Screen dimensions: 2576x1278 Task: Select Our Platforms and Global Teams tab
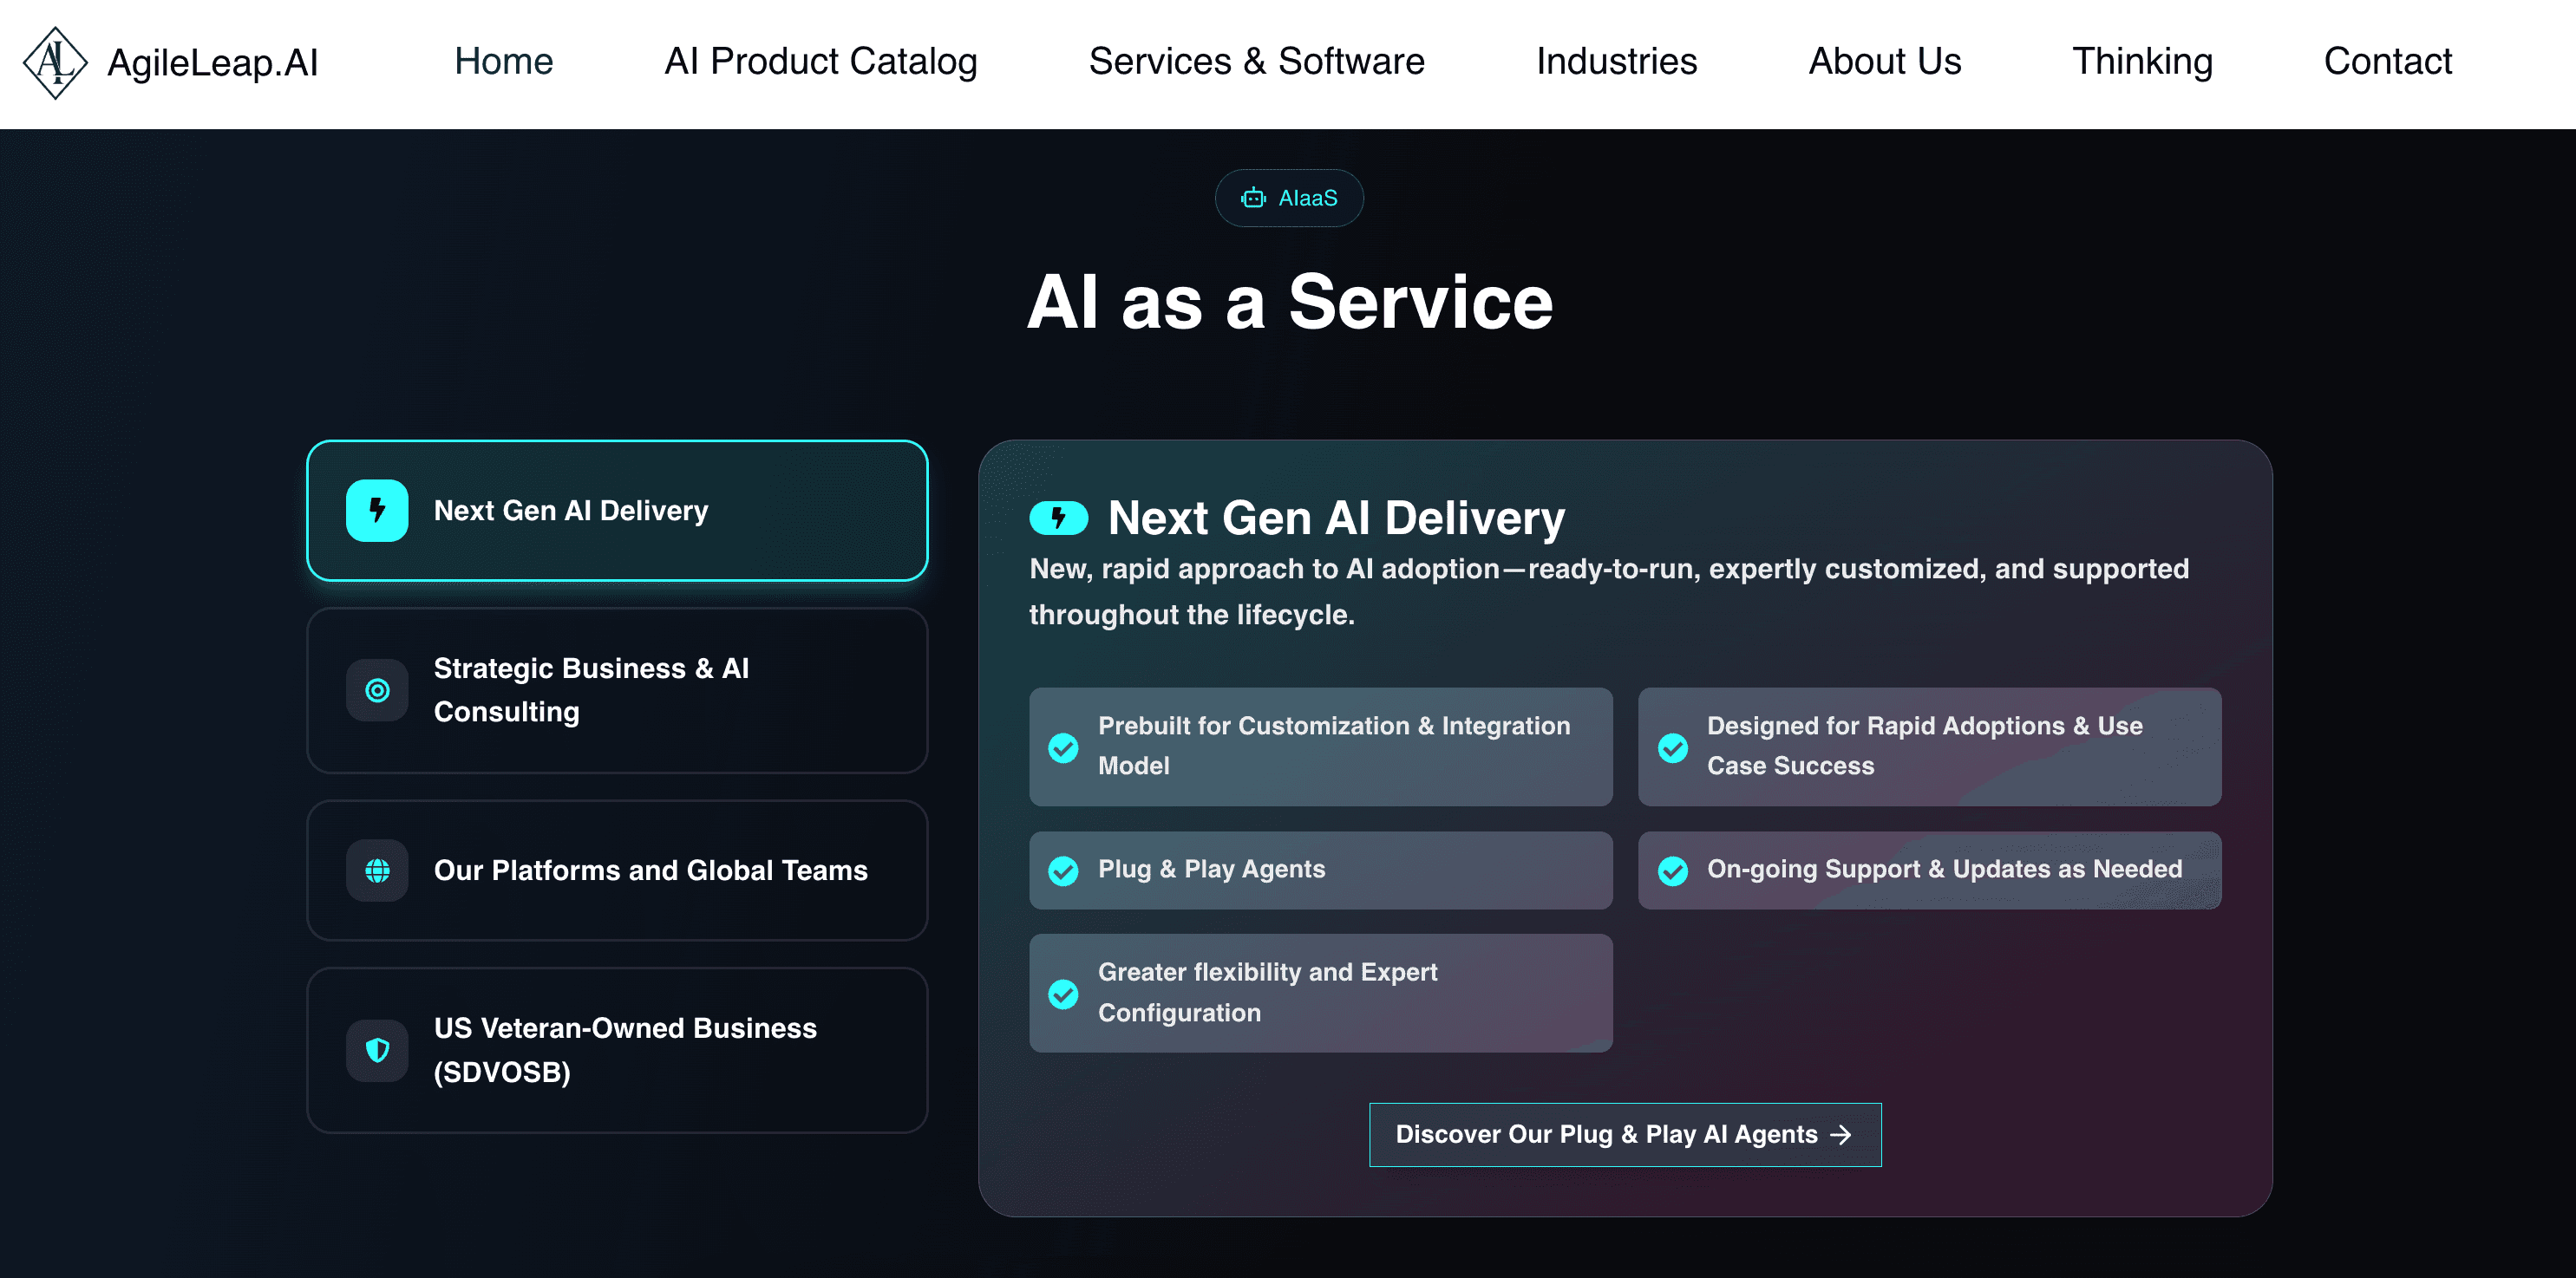617,870
